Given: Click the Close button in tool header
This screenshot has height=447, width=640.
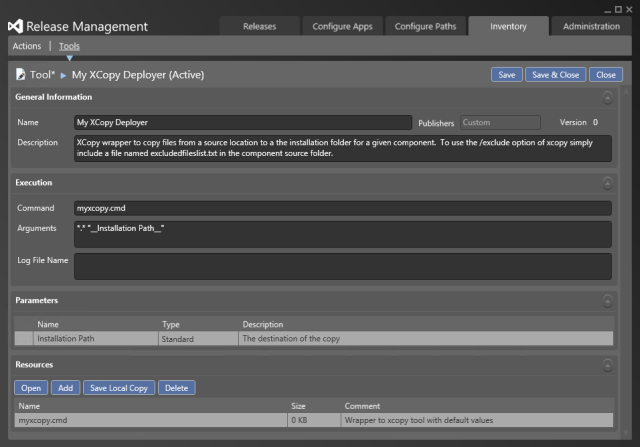Looking at the screenshot, I should click(x=606, y=75).
